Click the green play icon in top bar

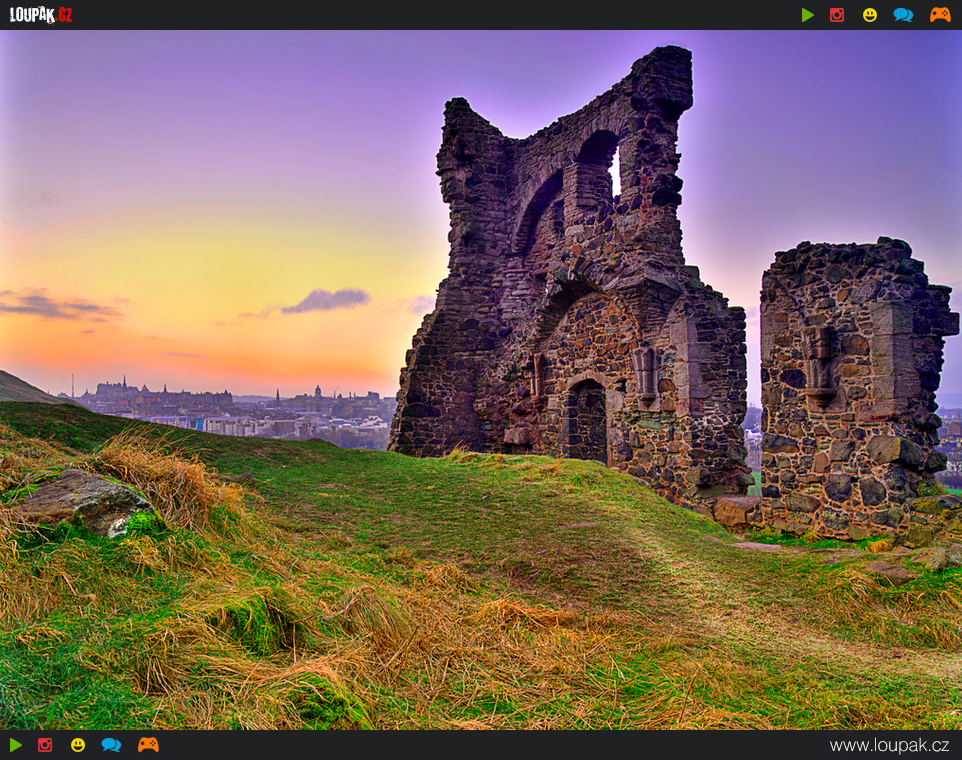[x=807, y=15]
